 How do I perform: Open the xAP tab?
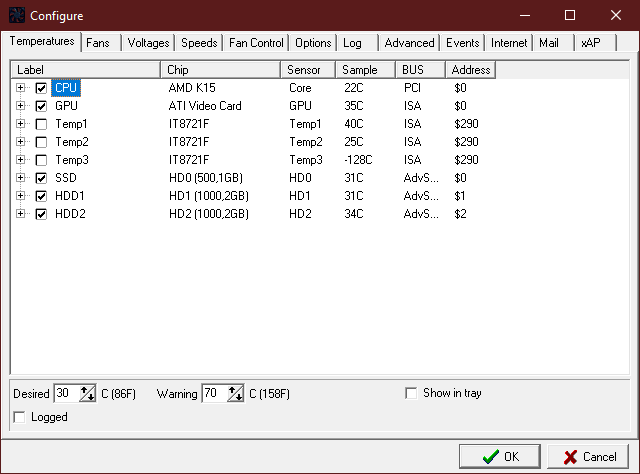pyautogui.click(x=596, y=43)
